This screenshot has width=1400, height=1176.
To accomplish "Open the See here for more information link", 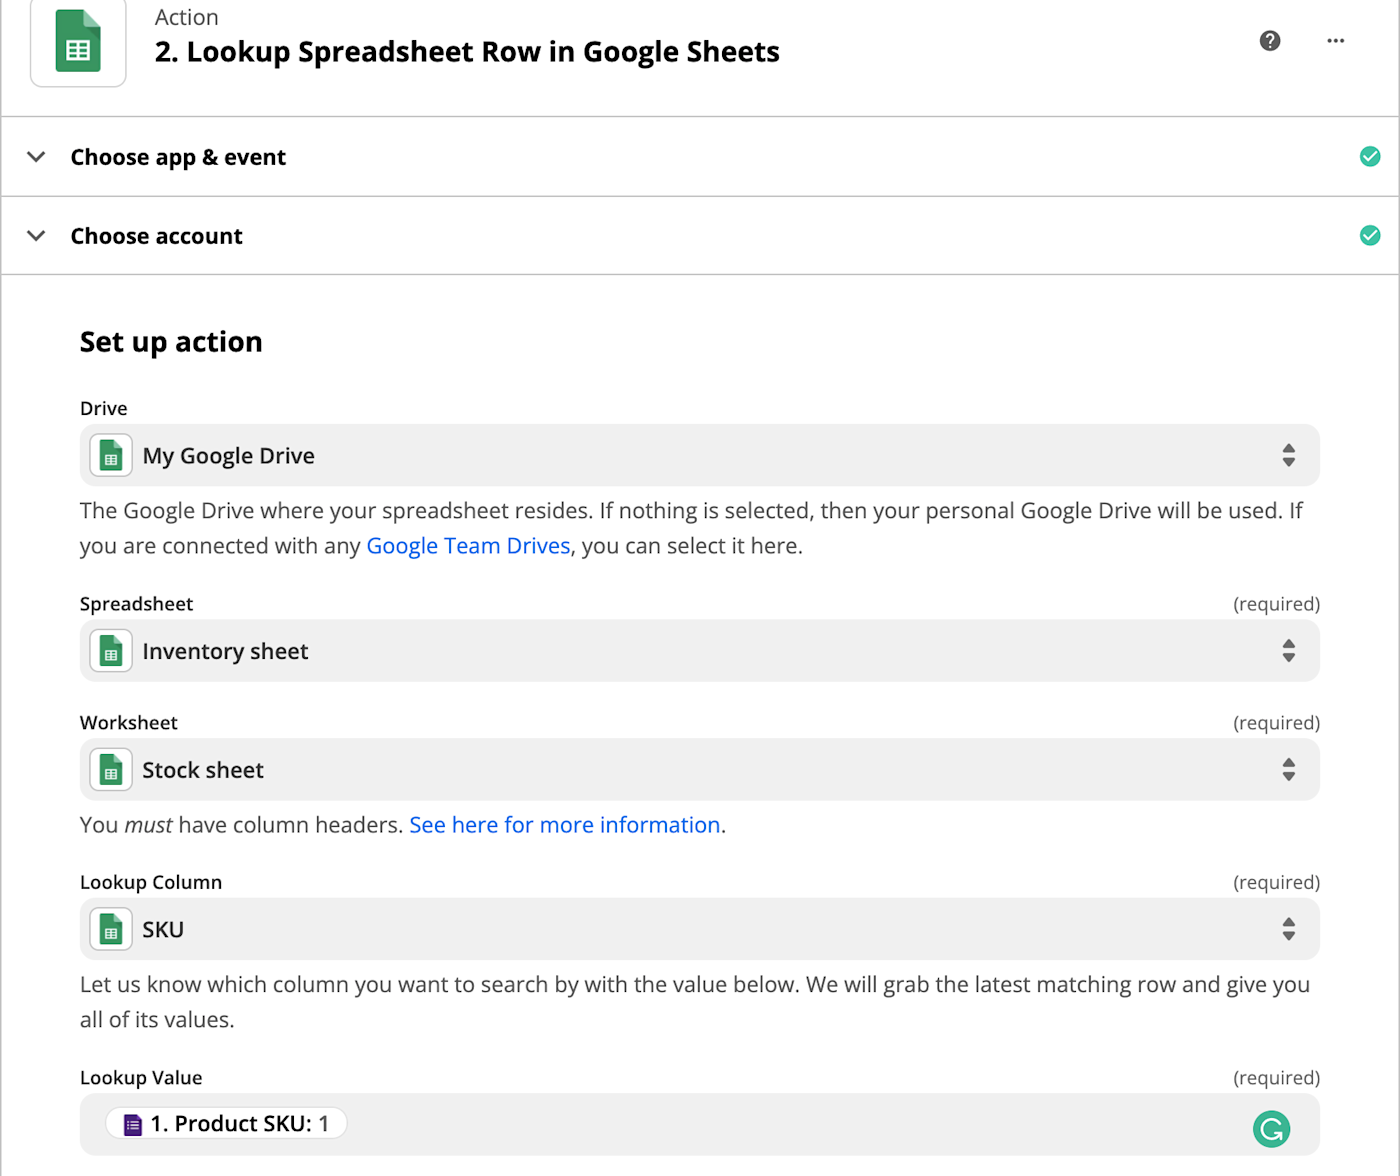I will coord(565,825).
